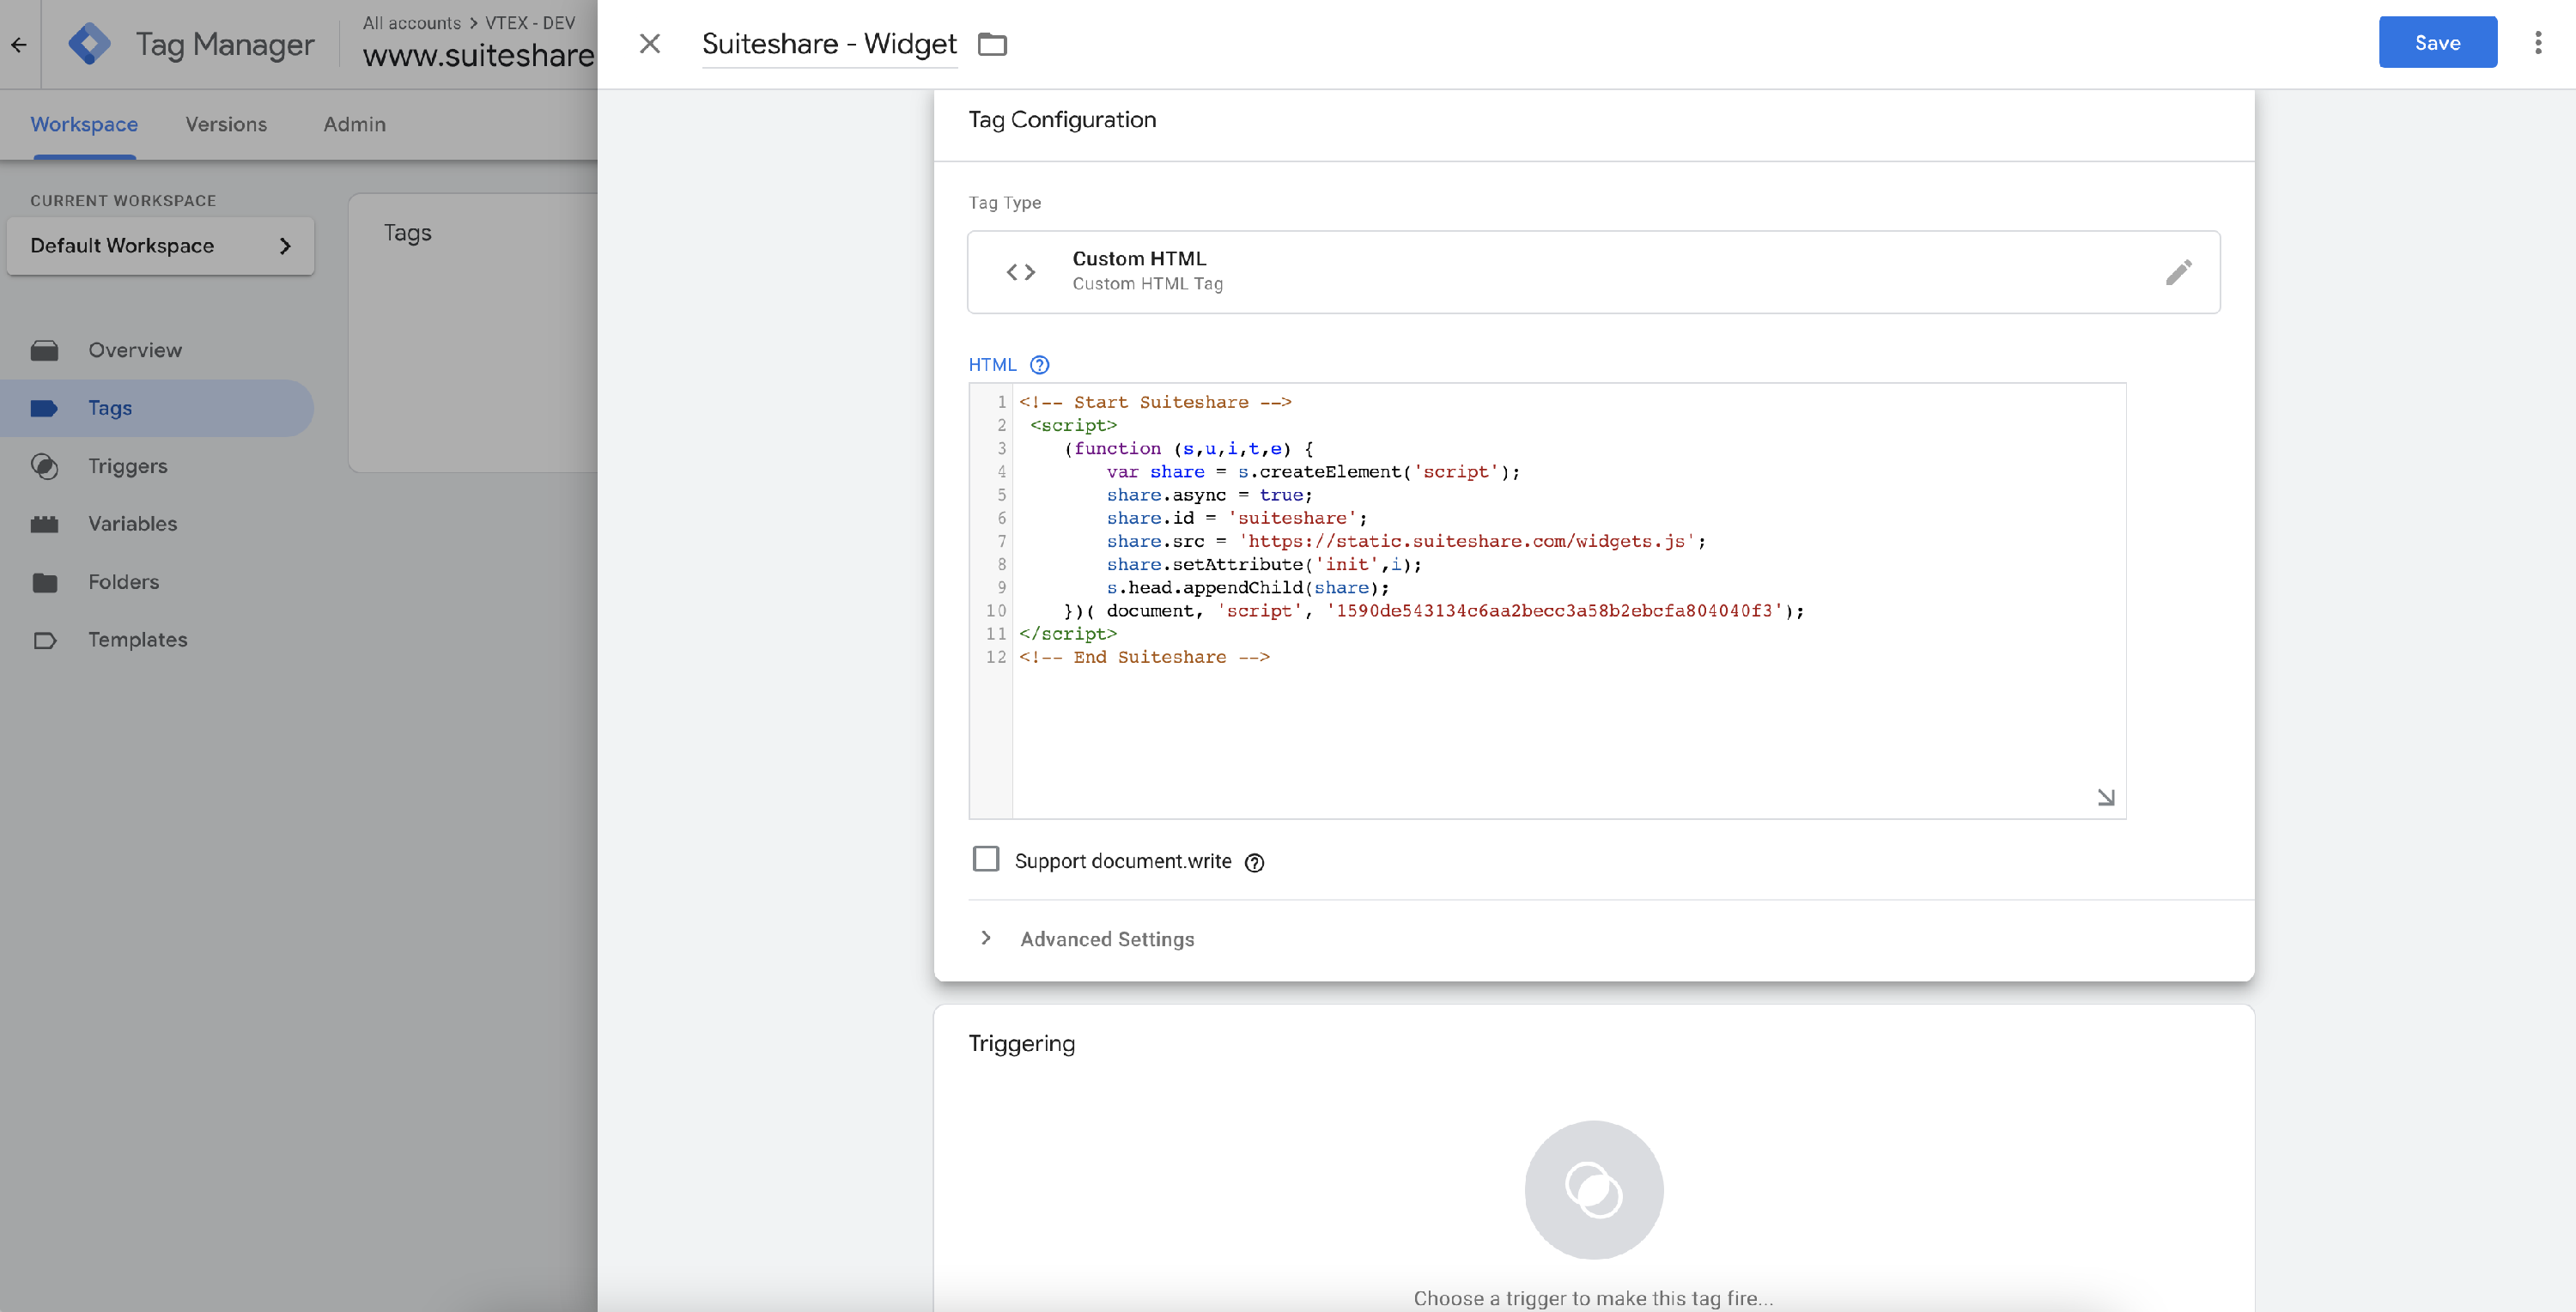This screenshot has width=2576, height=1312.
Task: Open the Admin tab
Action: (354, 124)
